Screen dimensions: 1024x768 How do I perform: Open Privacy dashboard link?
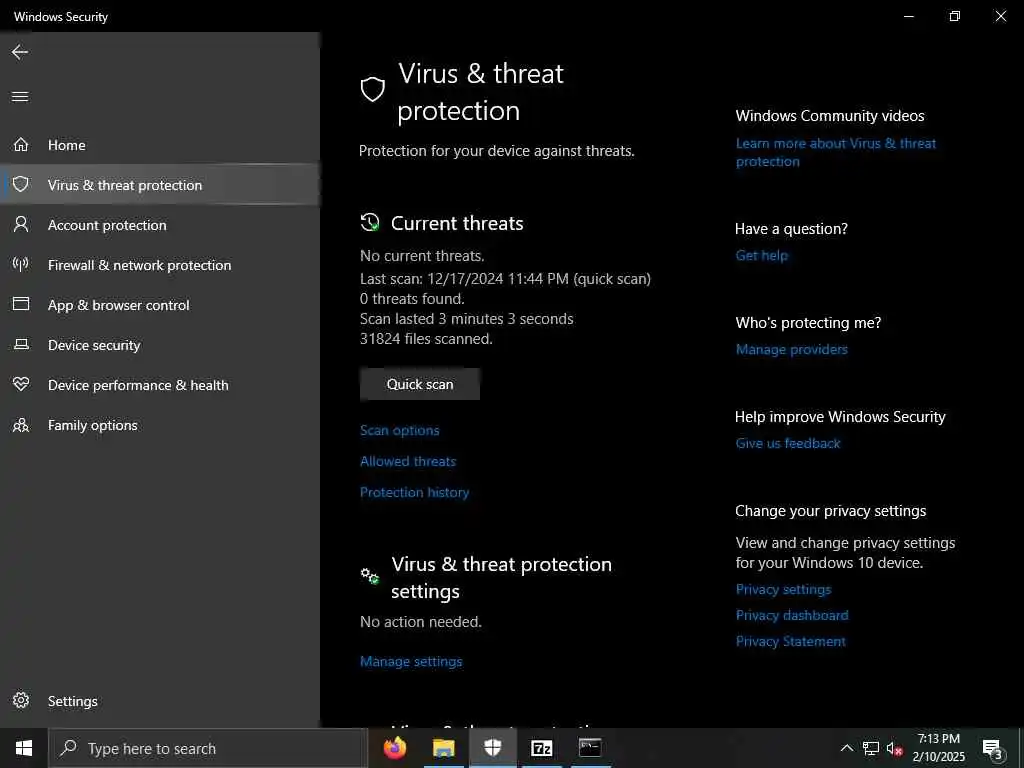tap(792, 615)
